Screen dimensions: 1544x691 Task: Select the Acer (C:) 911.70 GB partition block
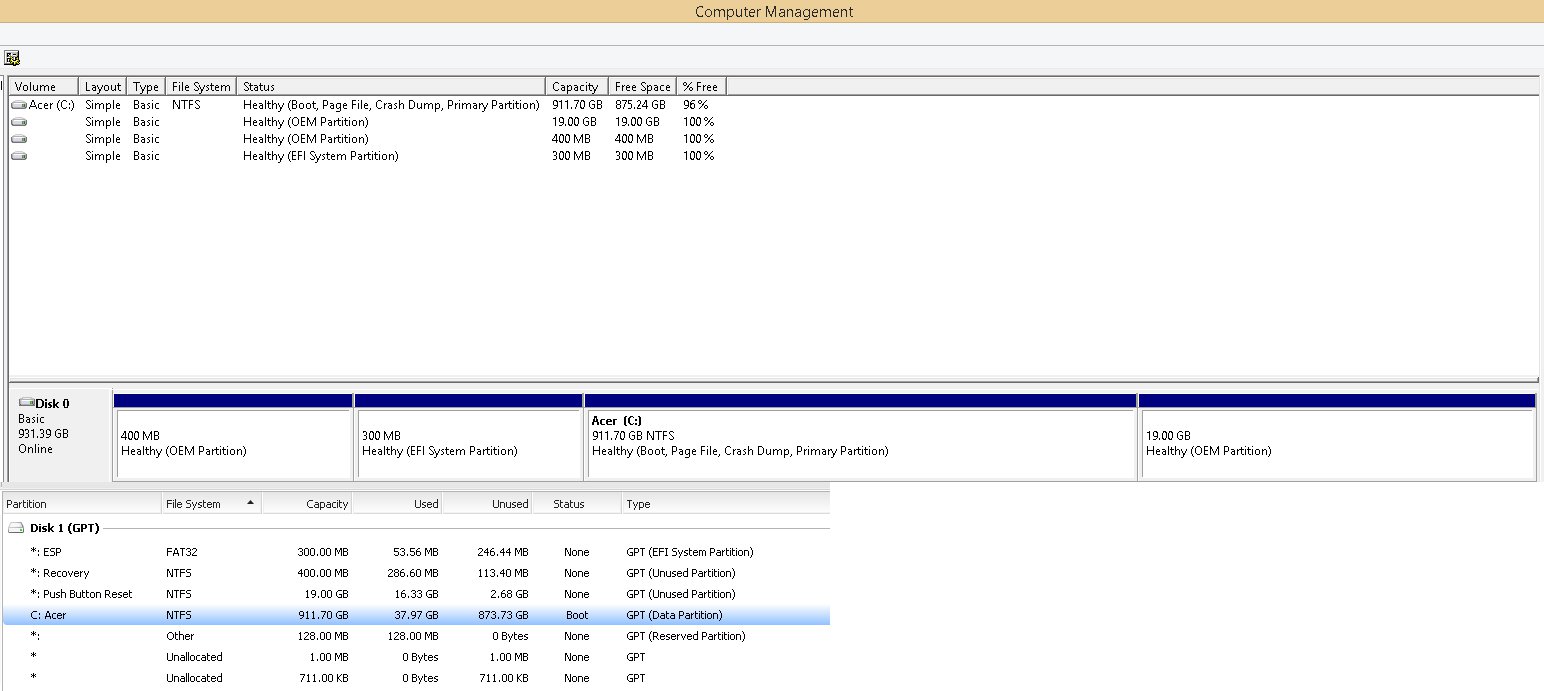(860, 443)
